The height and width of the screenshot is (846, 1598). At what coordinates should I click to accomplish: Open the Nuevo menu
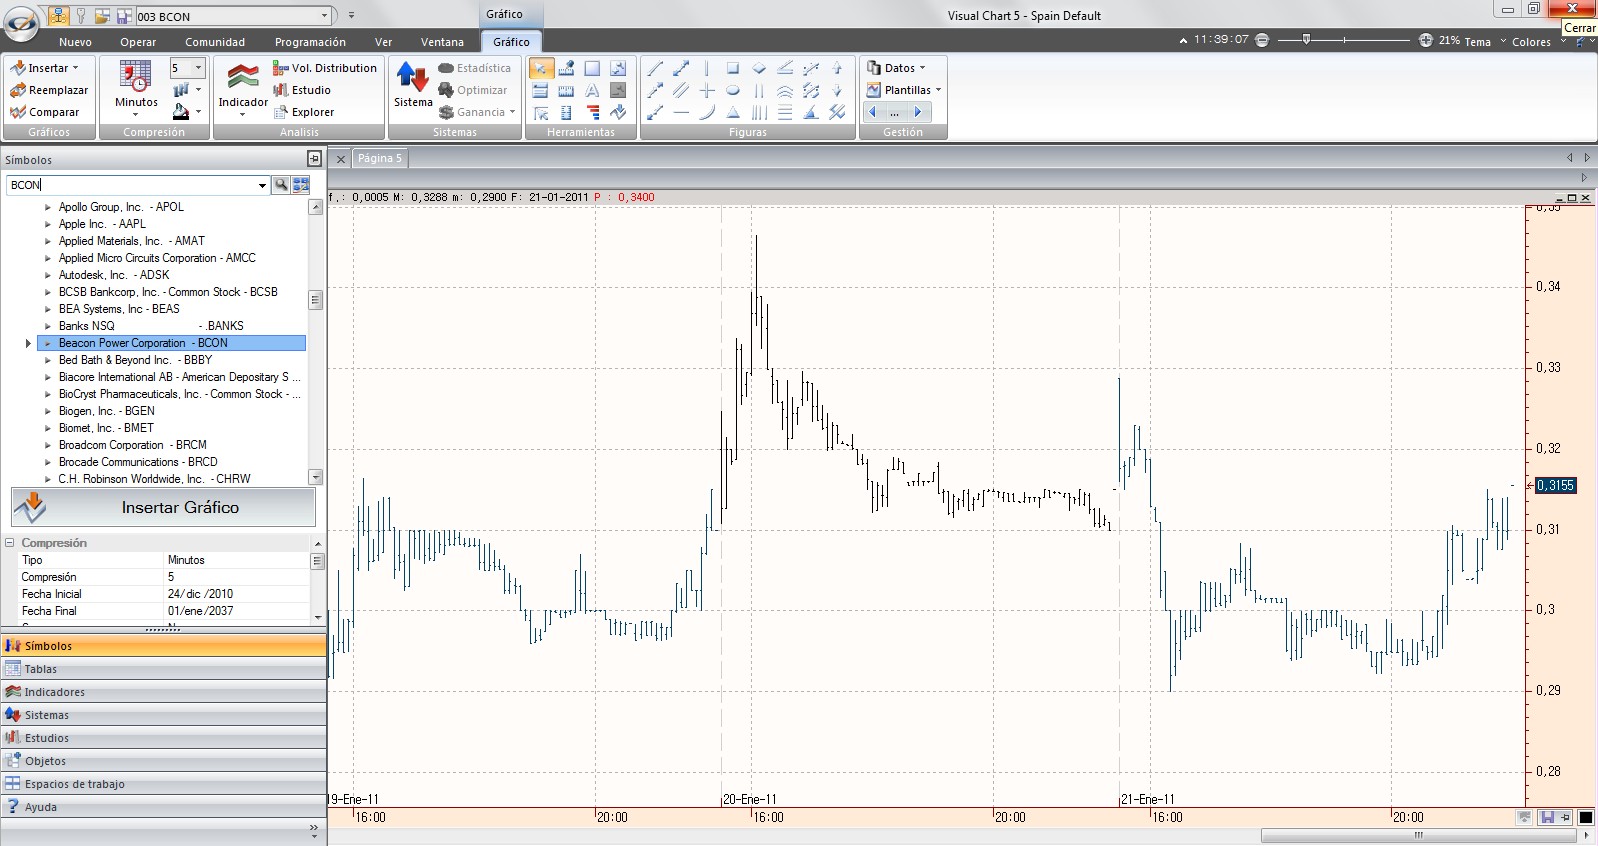pos(75,42)
